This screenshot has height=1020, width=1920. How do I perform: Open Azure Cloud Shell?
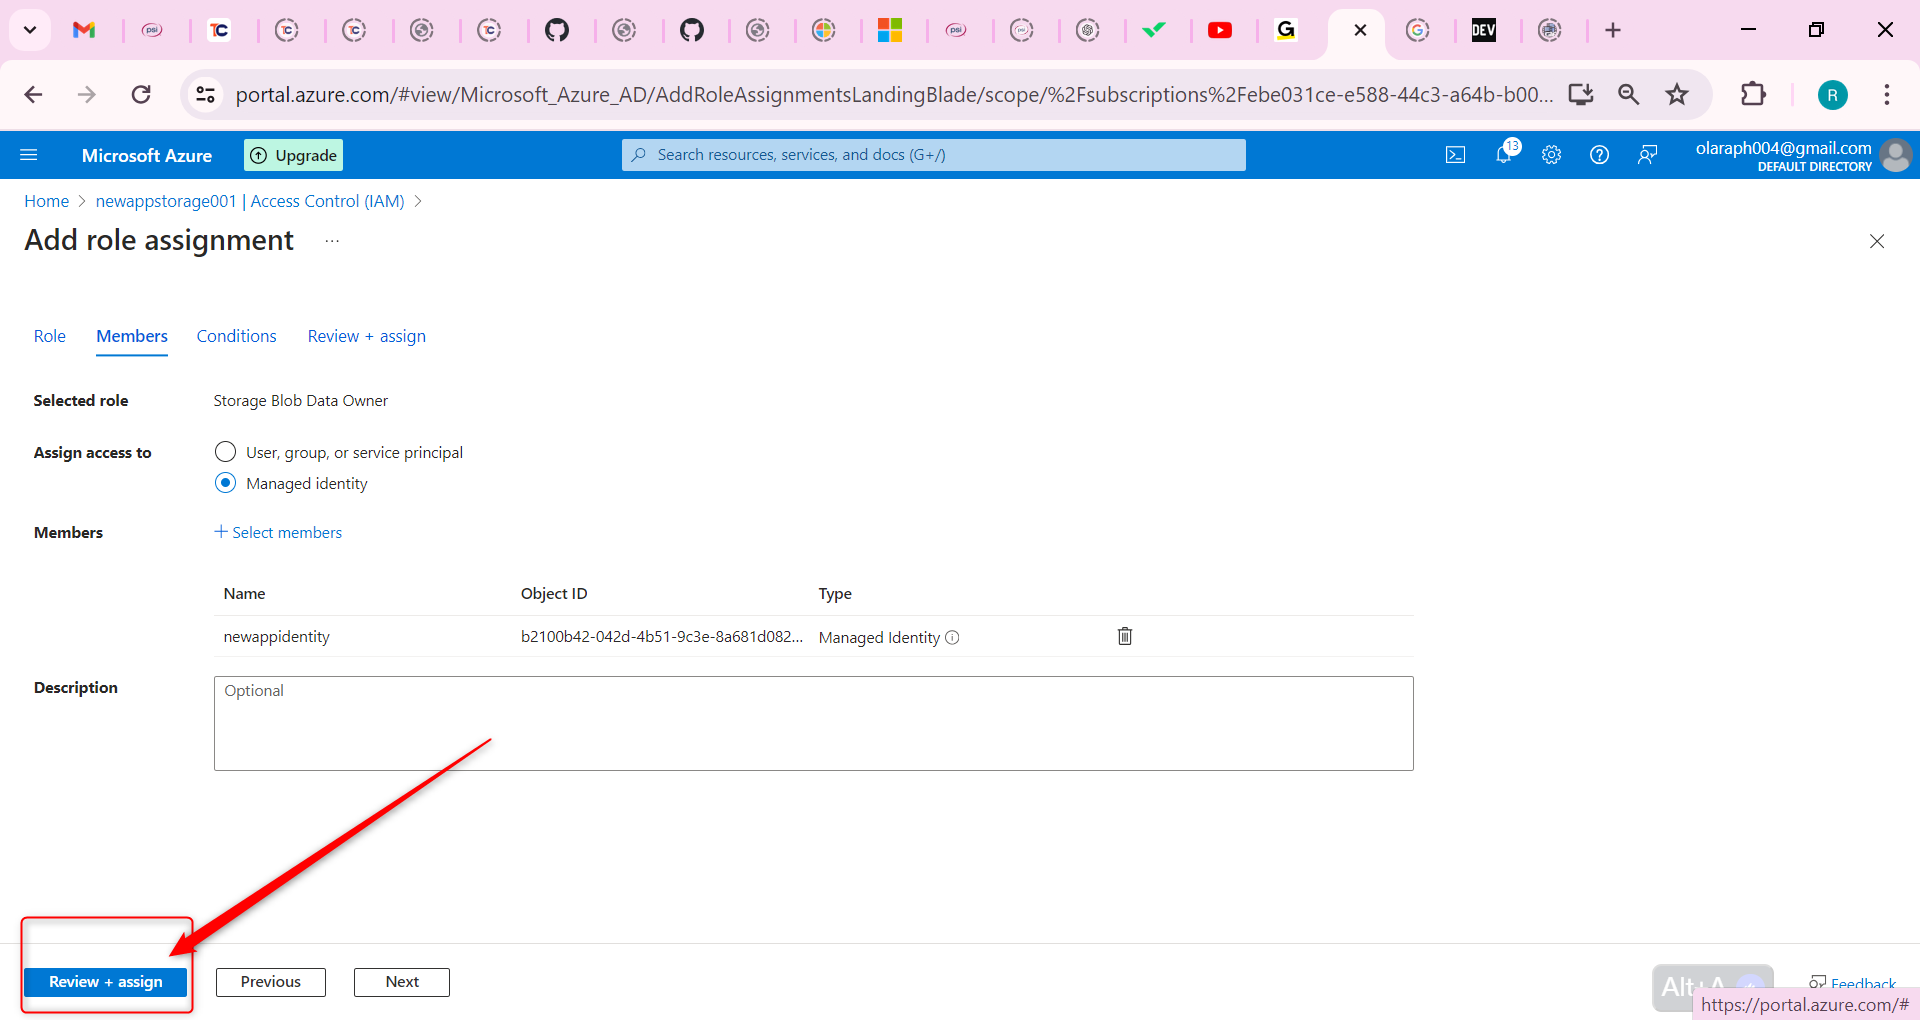tap(1455, 154)
